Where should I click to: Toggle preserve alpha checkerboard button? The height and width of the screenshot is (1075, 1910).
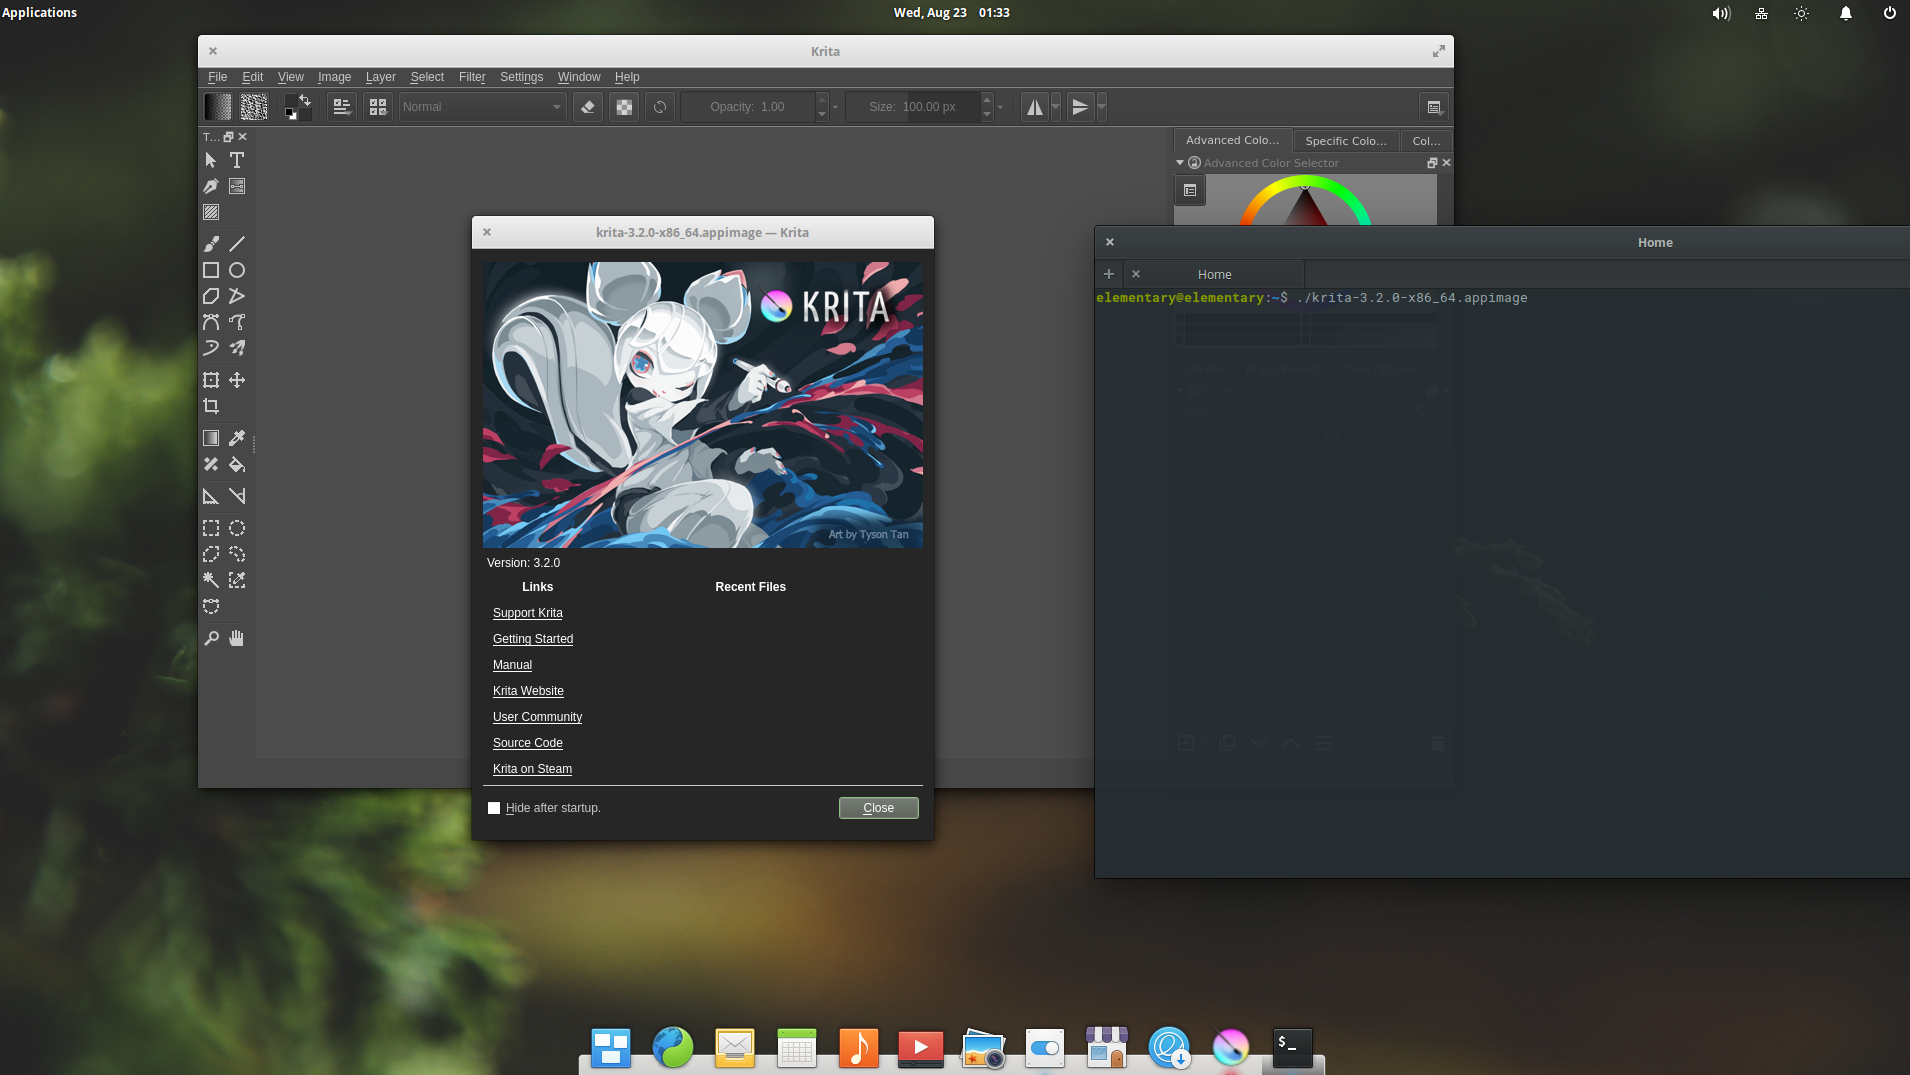tap(624, 107)
